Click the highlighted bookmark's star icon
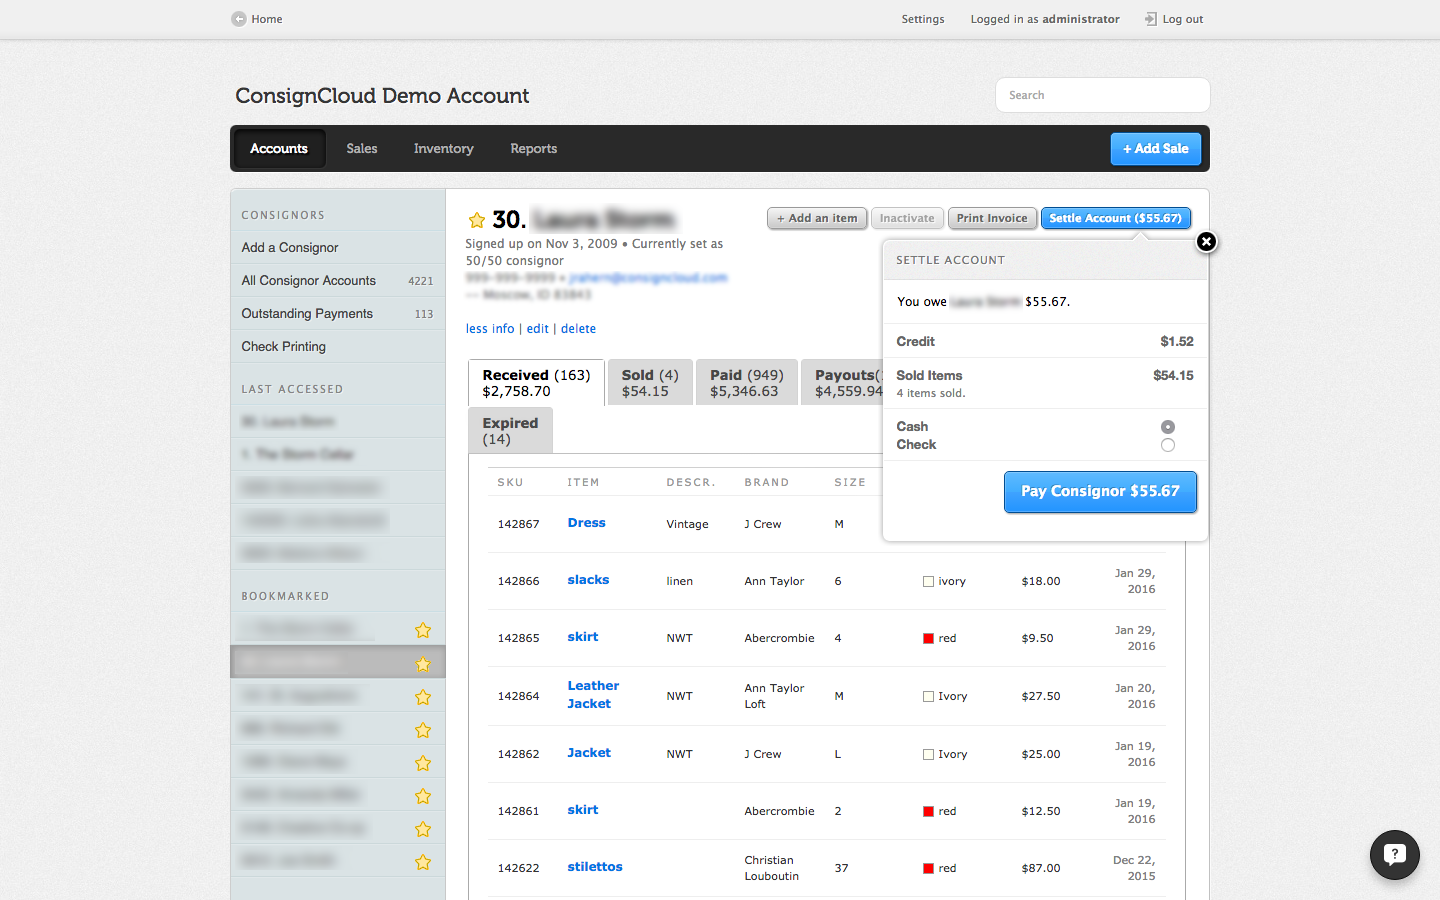Screen dimensions: 1440x900 (x=423, y=664)
